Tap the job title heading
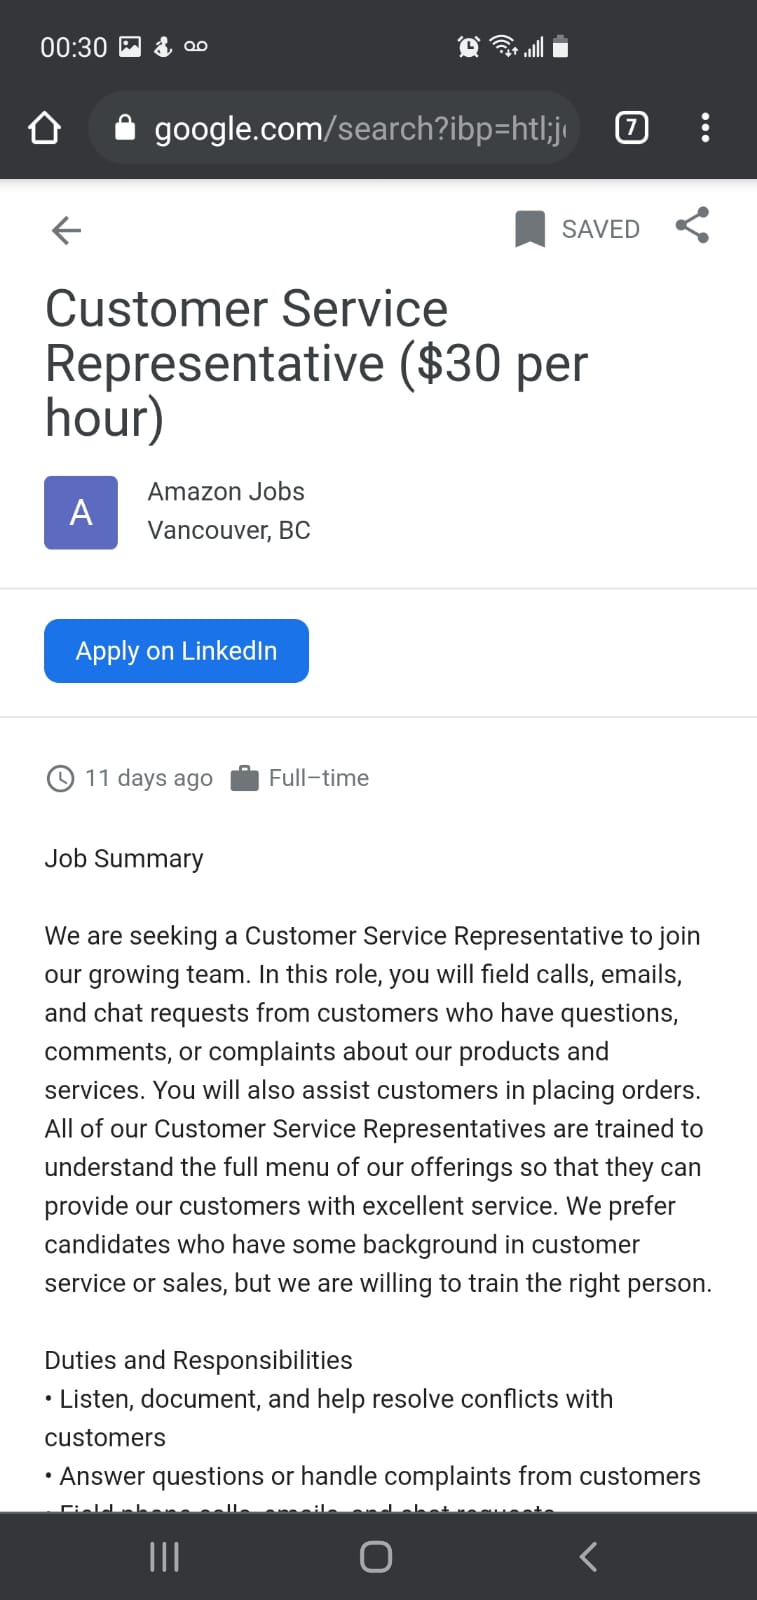The width and height of the screenshot is (757, 1600). [x=316, y=362]
